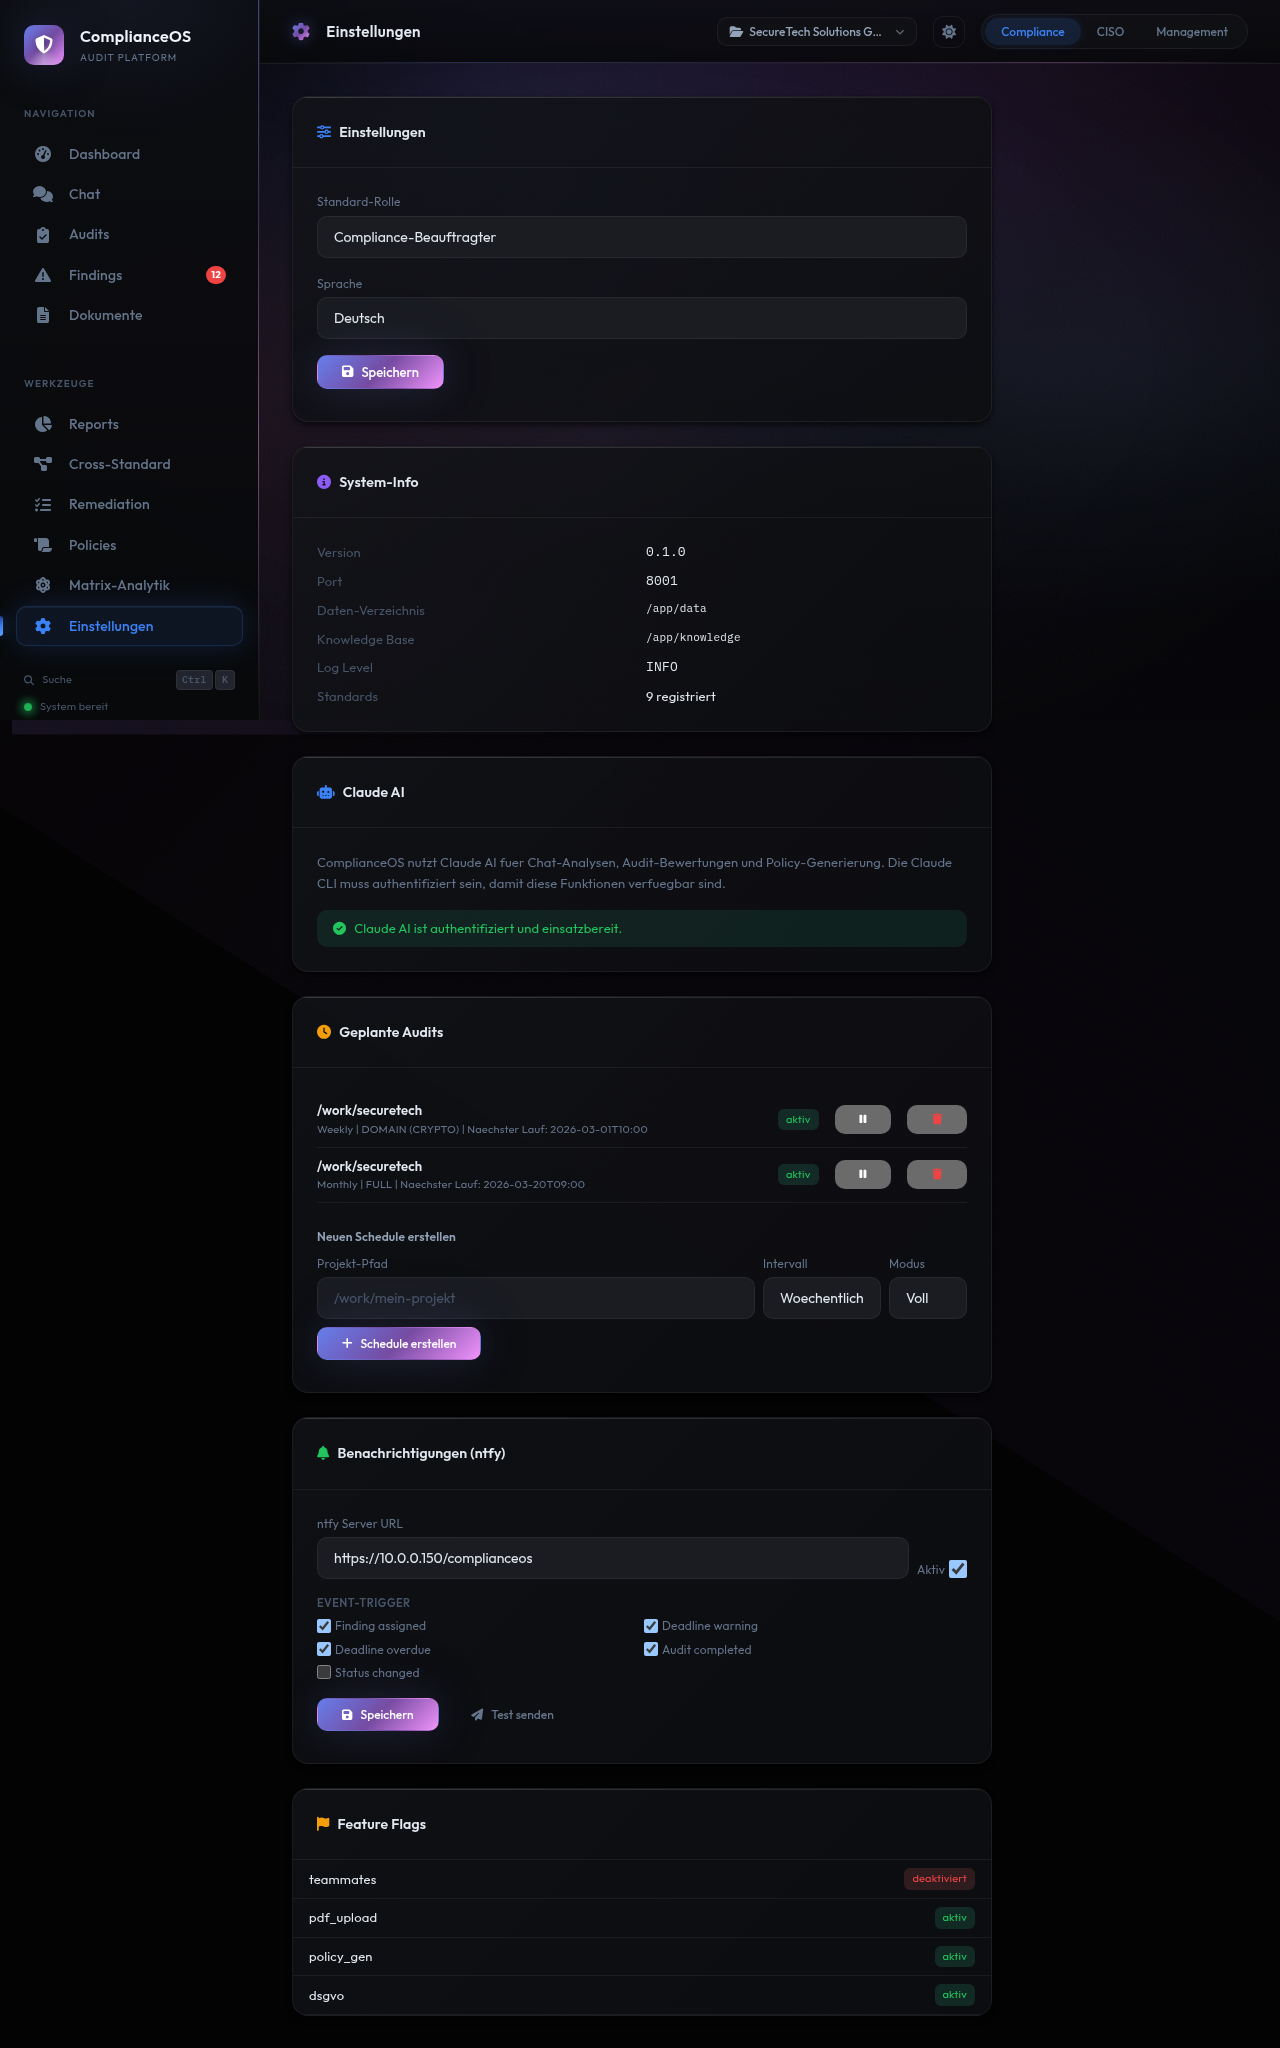
Task: Open the SecureTech Solutions project dropdown
Action: pyautogui.click(x=816, y=32)
